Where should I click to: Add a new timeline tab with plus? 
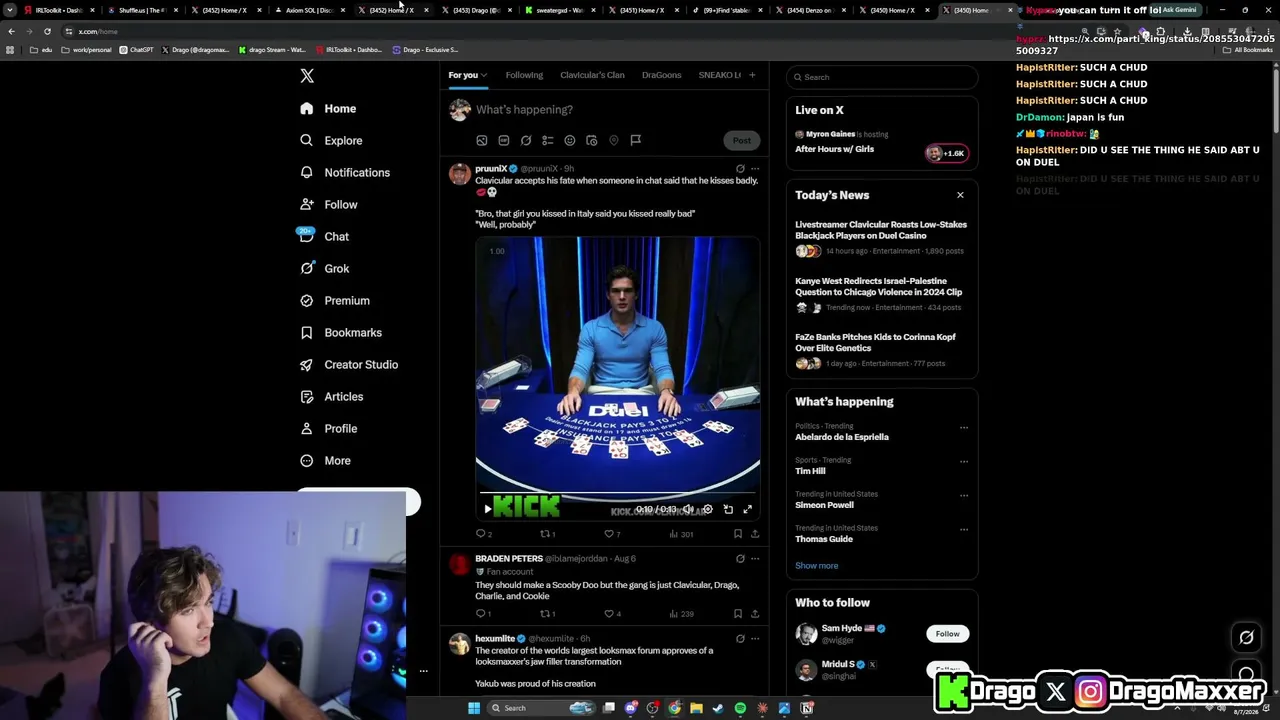coord(752,75)
